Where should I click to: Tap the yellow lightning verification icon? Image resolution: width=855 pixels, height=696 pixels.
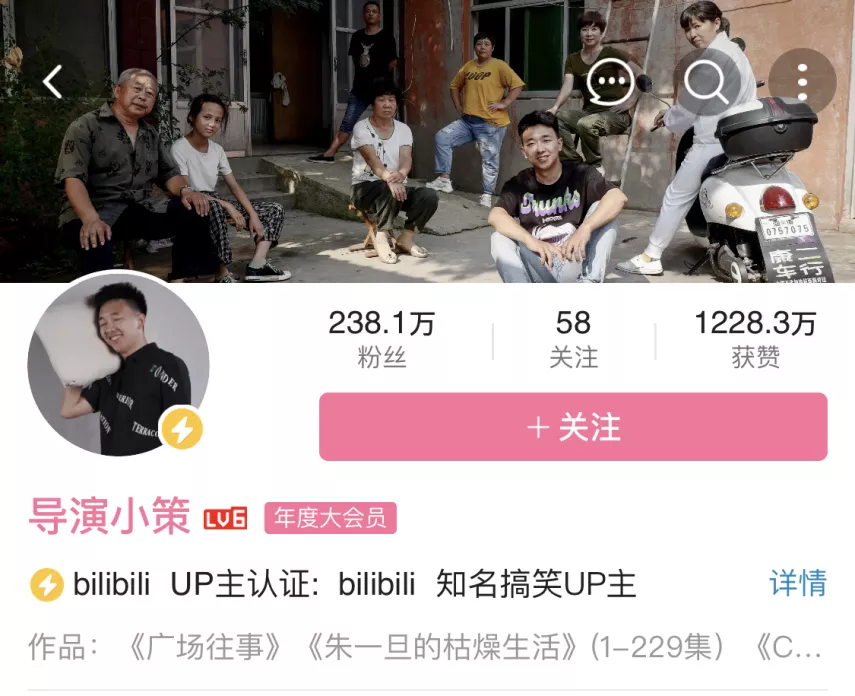(x=47, y=585)
